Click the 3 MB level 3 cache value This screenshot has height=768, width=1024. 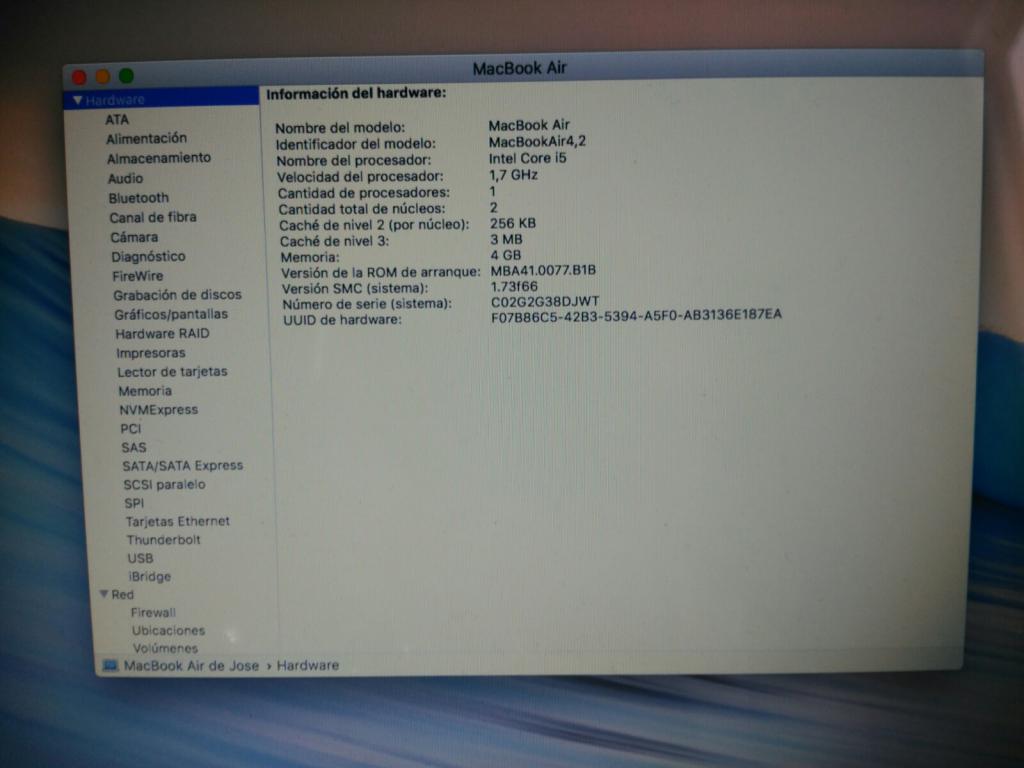506,239
